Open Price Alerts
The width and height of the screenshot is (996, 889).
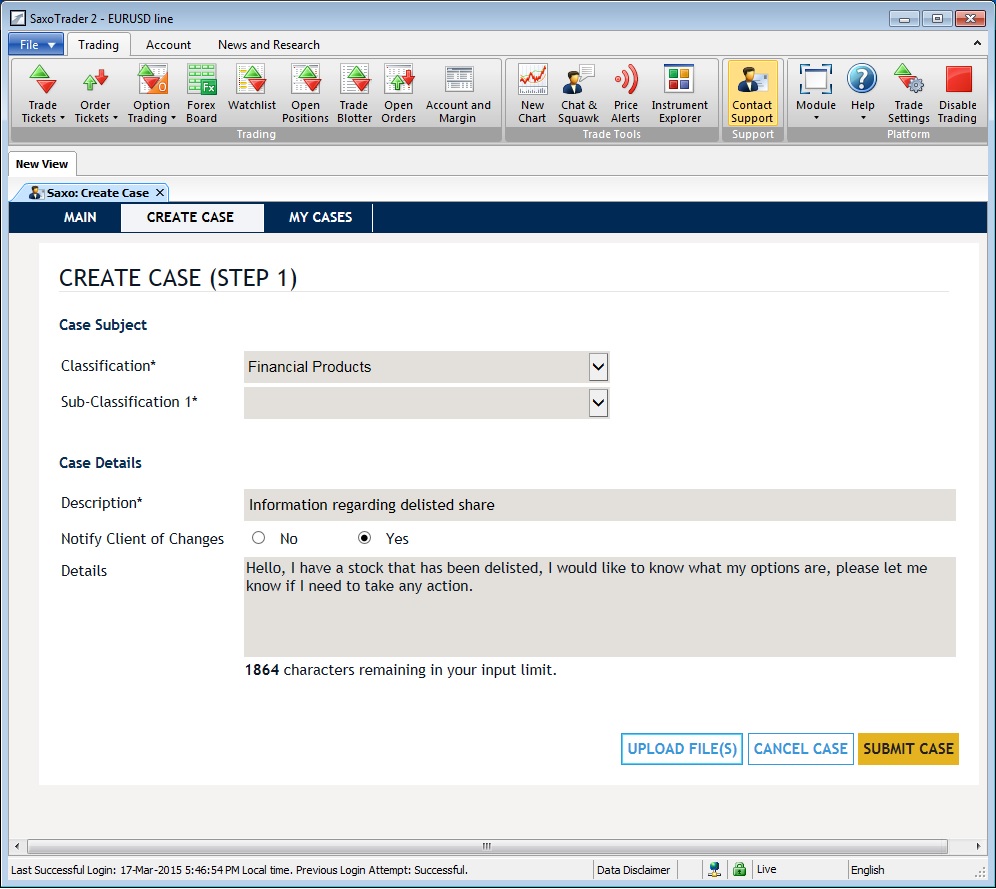[626, 94]
